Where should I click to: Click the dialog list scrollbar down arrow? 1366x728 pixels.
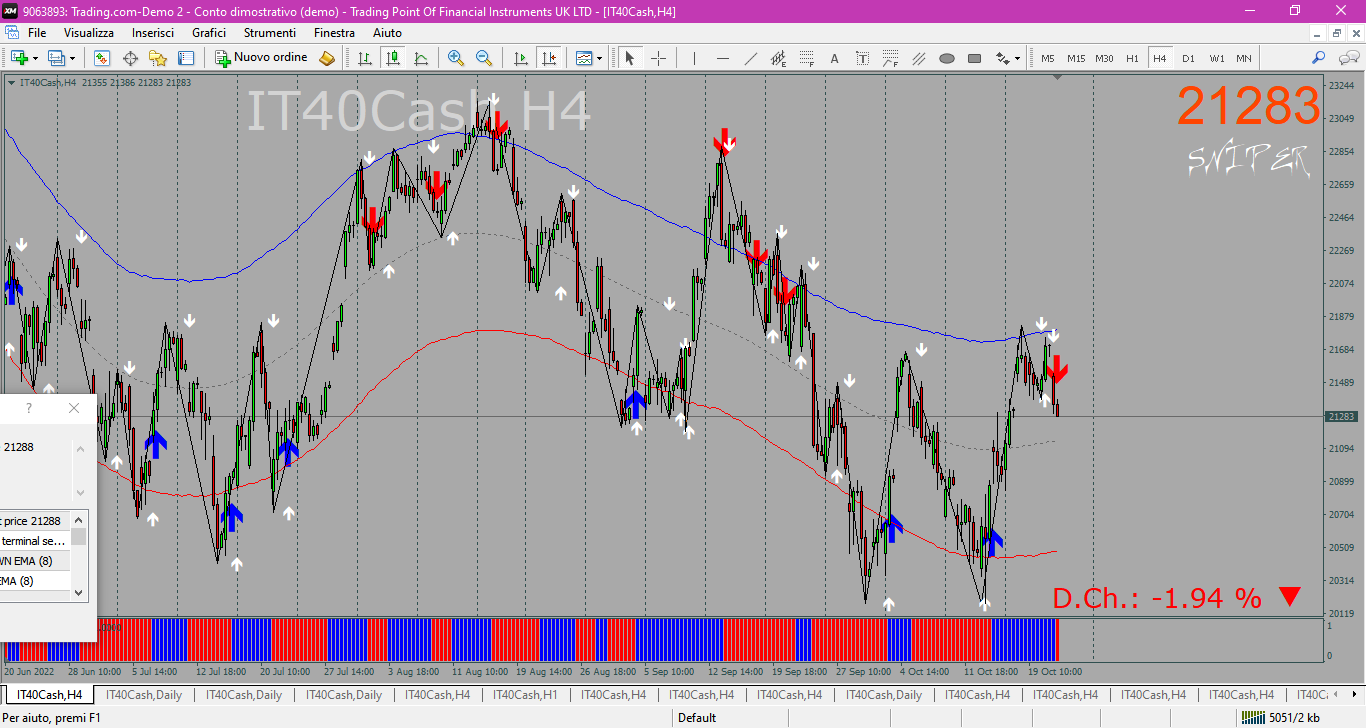coord(79,592)
